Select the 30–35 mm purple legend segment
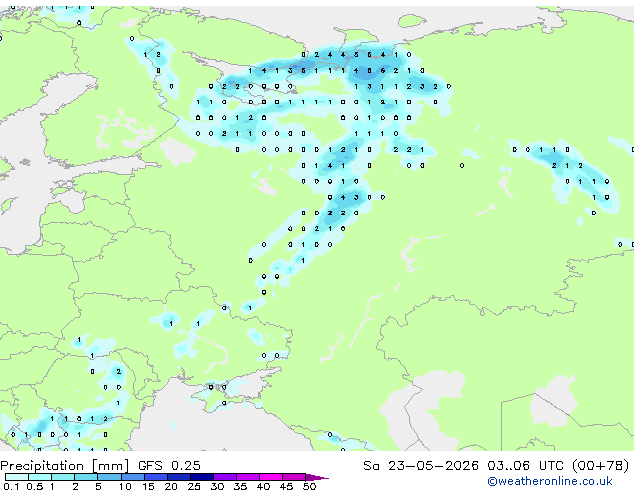Image resolution: width=634 pixels, height=490 pixels. tap(225, 477)
